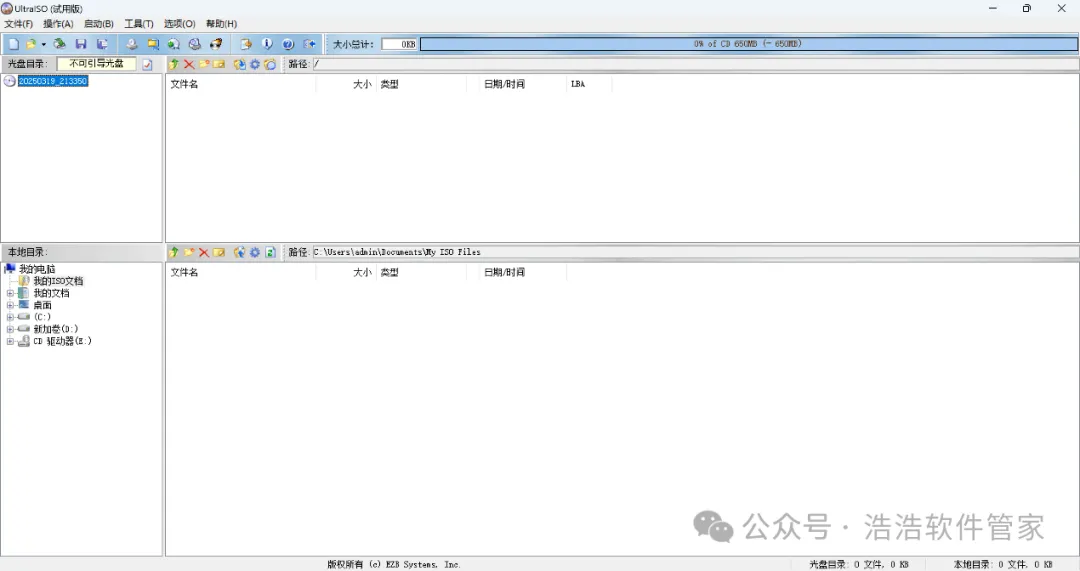Select CD 驱动器(E:) in local directory tree
The image size is (1080, 571).
pyautogui.click(x=63, y=341)
